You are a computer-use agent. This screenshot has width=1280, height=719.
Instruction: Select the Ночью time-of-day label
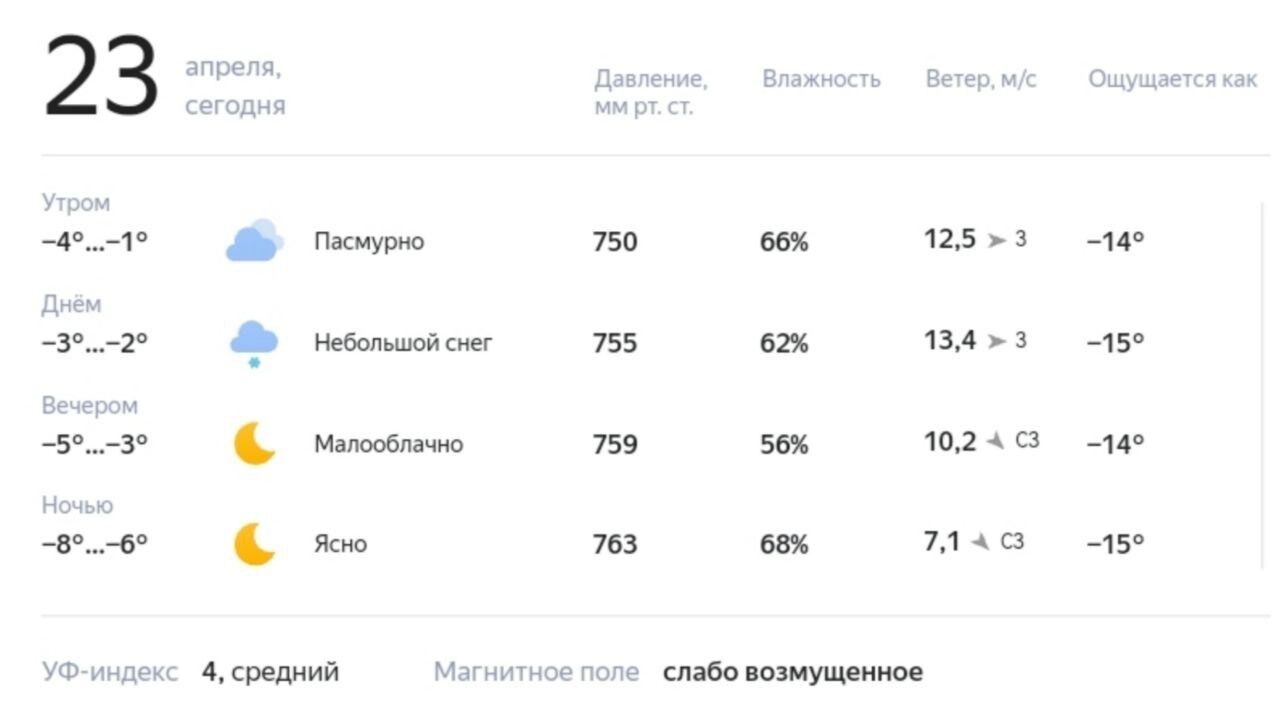pos(77,505)
